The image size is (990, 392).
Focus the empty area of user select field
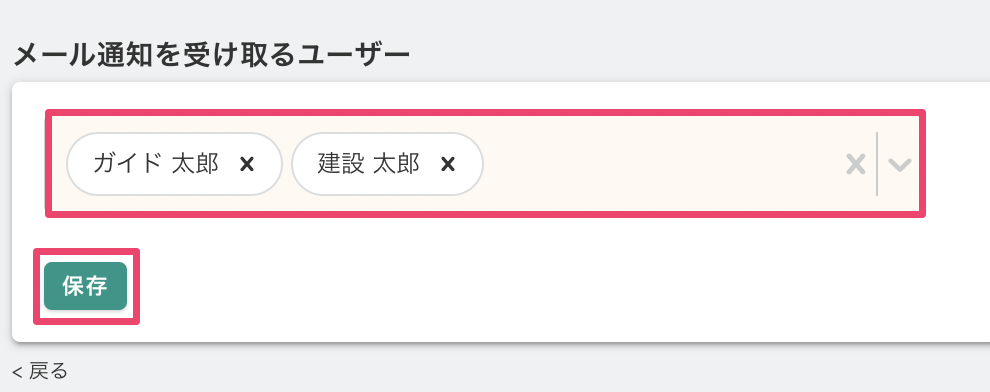coord(663,164)
